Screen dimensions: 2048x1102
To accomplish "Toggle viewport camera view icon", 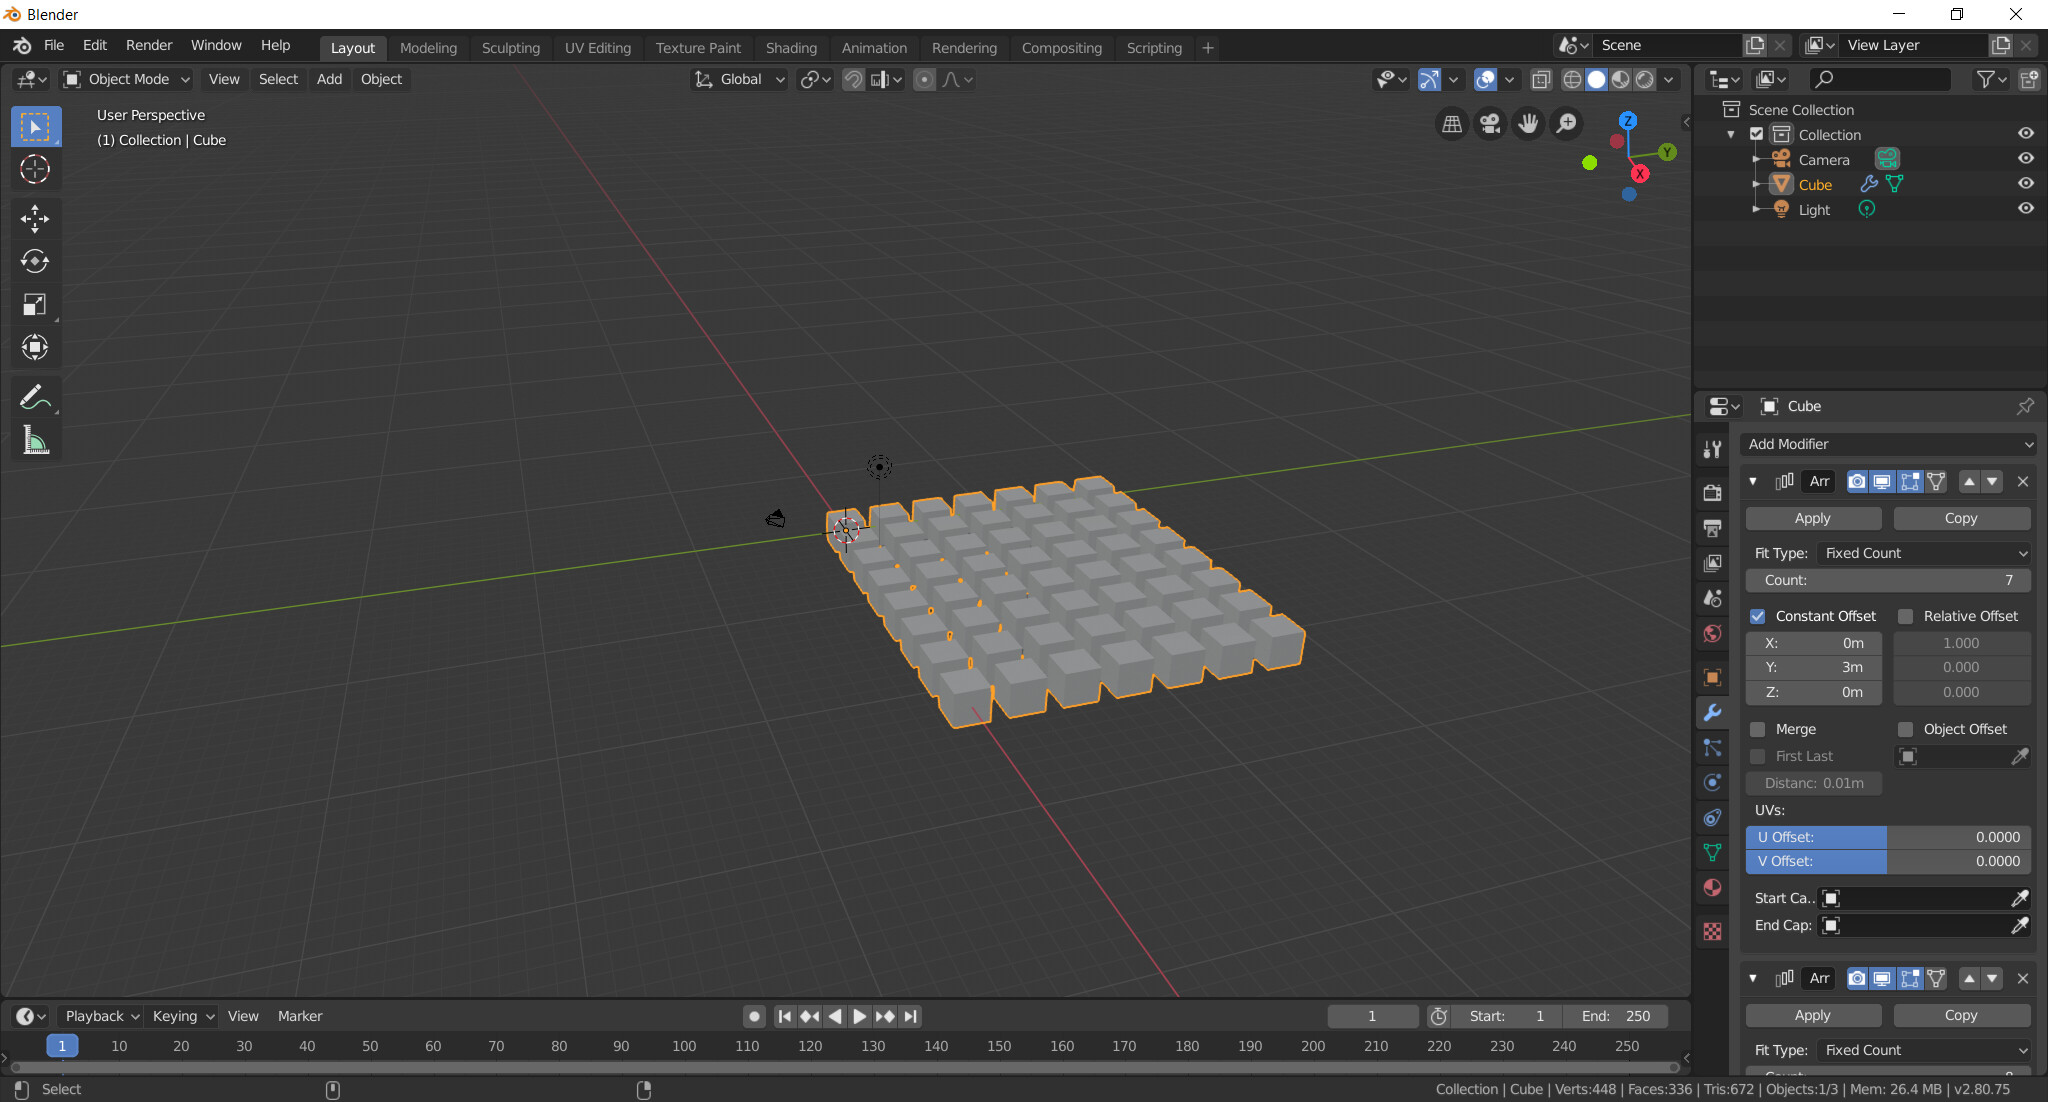I will pyautogui.click(x=1489, y=123).
